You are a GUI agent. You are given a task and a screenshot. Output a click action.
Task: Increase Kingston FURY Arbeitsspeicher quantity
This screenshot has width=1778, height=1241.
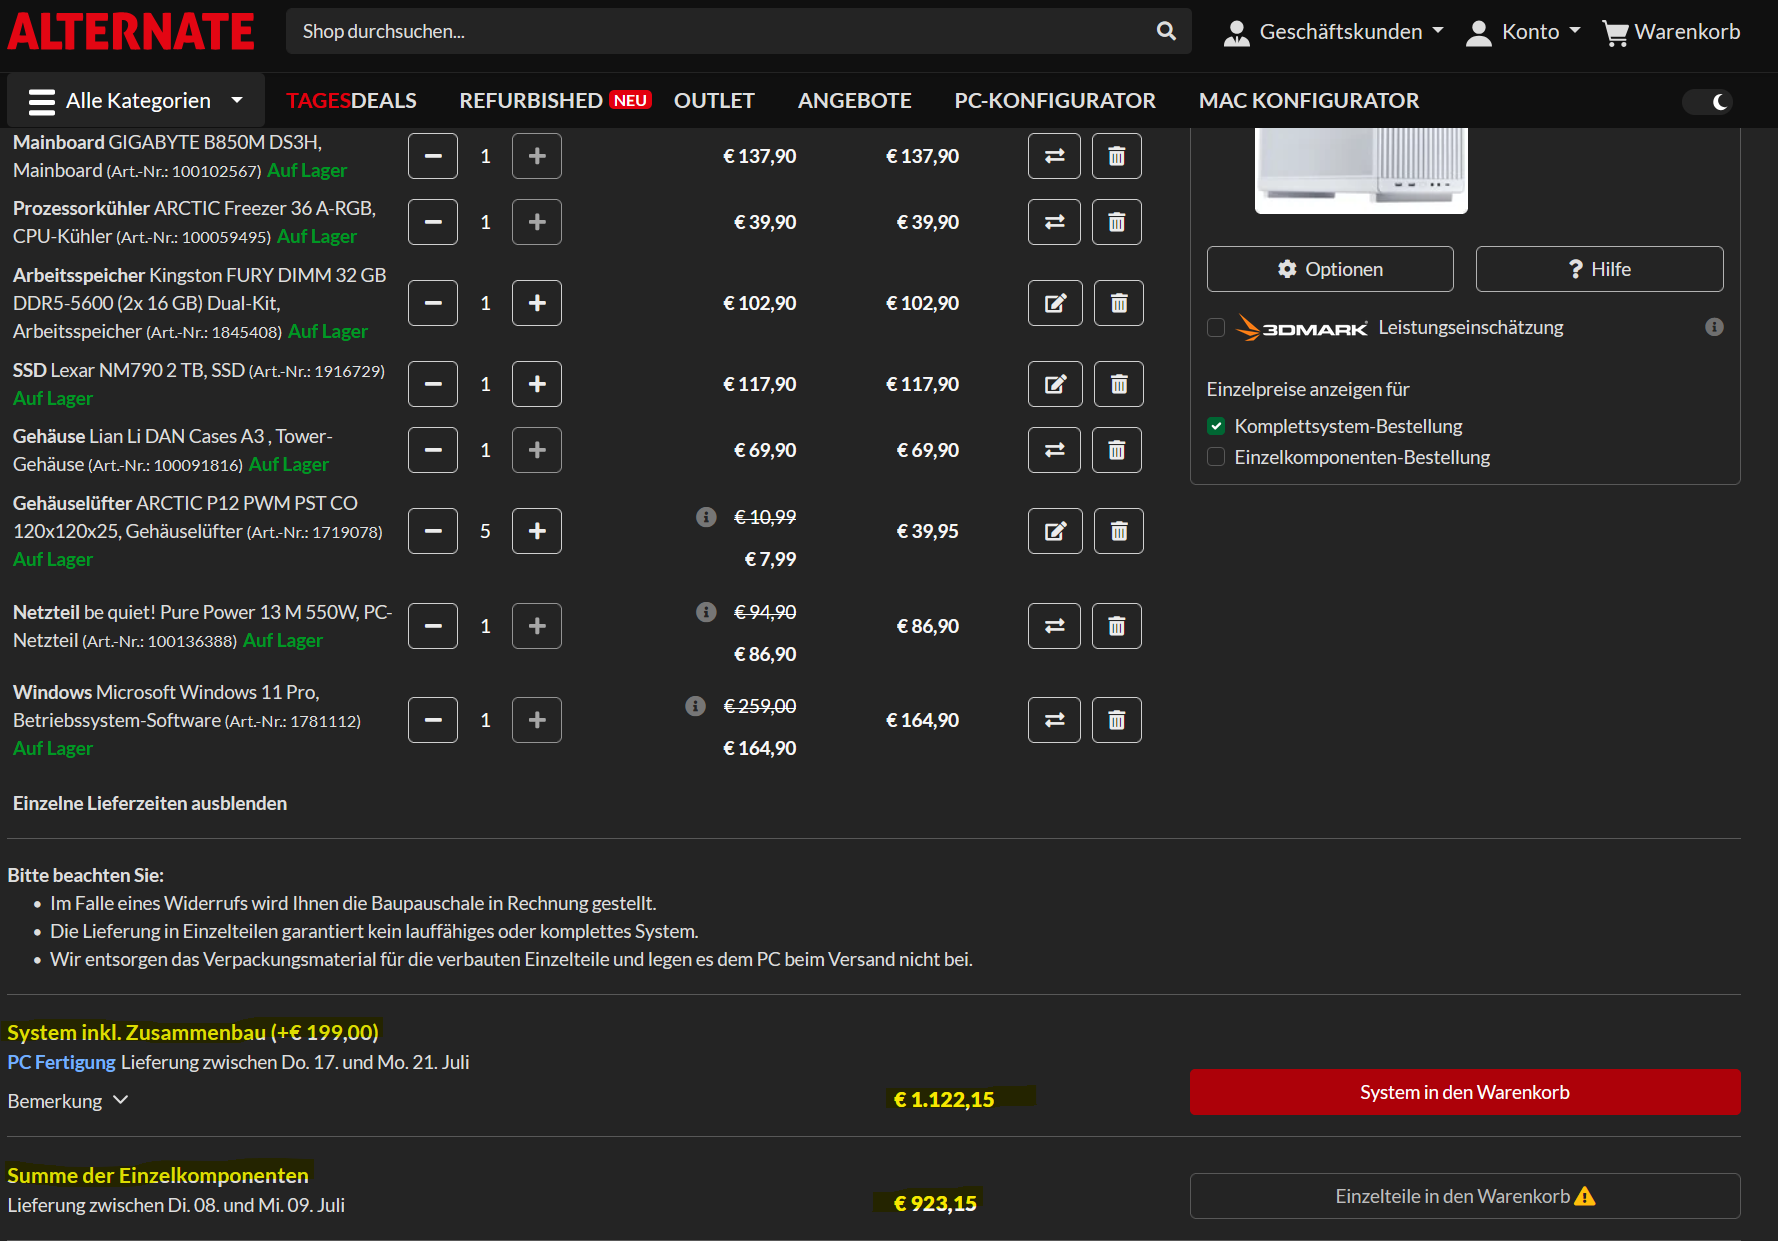pyautogui.click(x=537, y=303)
